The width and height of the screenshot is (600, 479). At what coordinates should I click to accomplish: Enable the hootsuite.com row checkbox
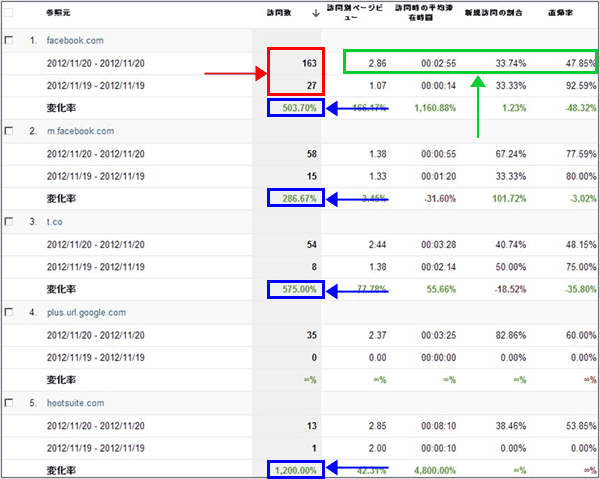coord(8,403)
